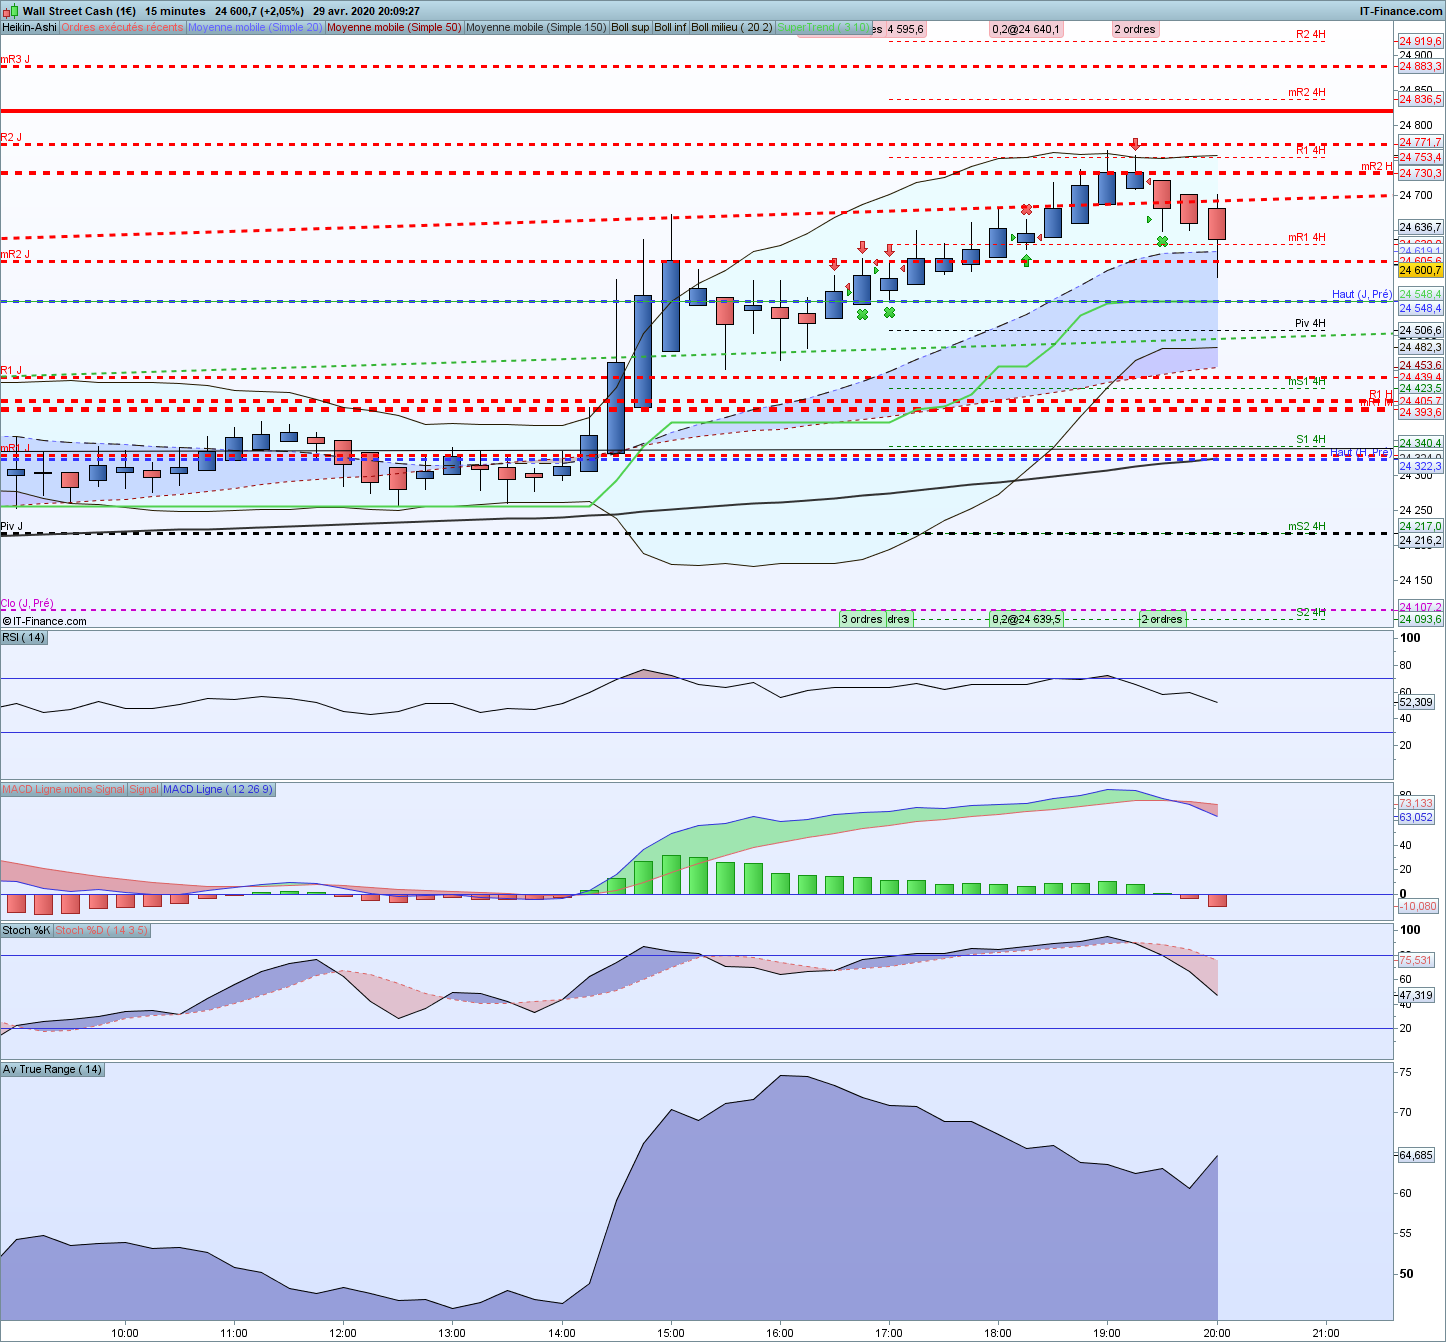Viewport: 1446px width, 1342px height.
Task: Click the green 3 ordres tag
Action: click(x=862, y=619)
